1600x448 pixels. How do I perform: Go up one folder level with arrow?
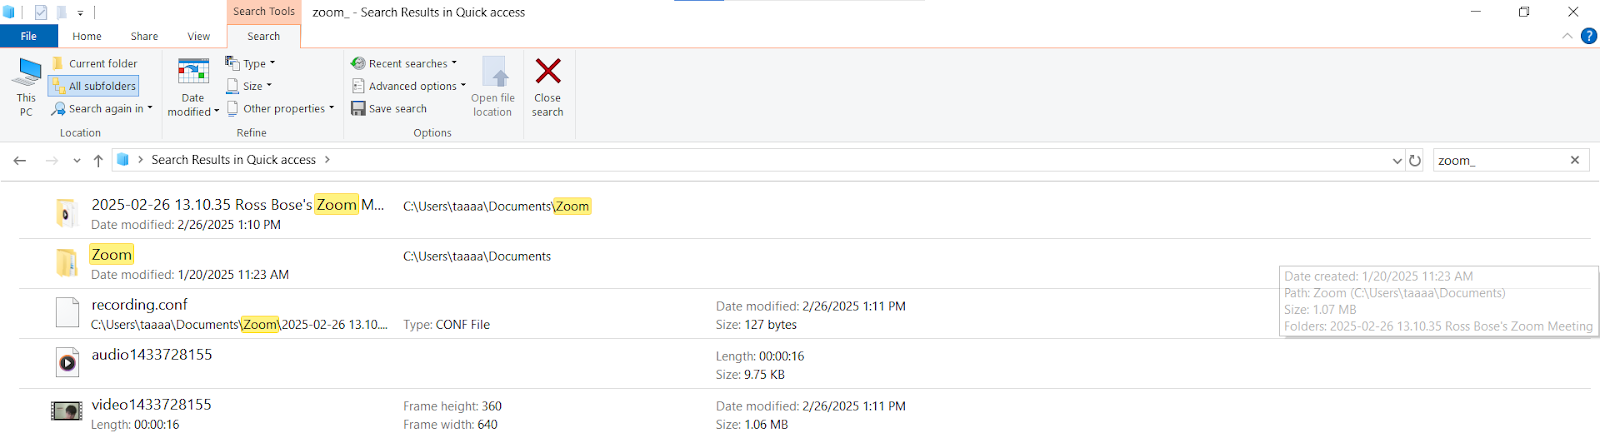click(98, 160)
